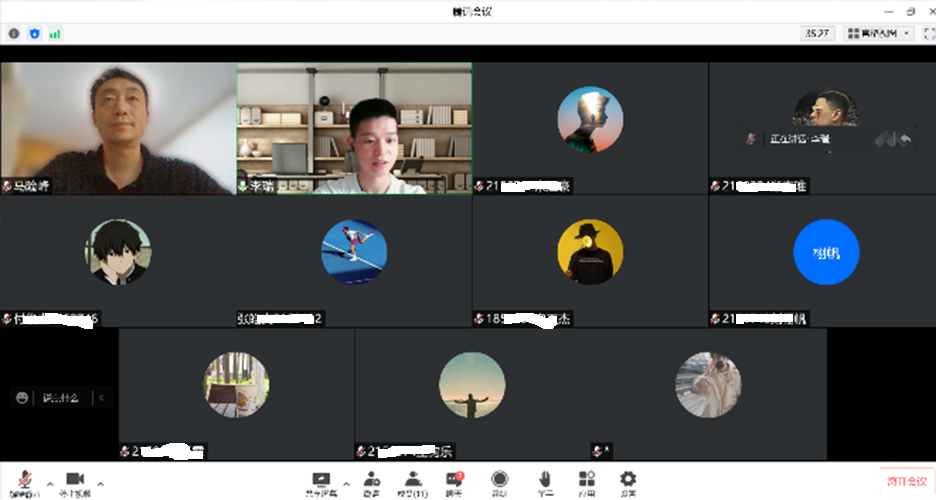Toggle the camera video button
The width and height of the screenshot is (936, 500).
[75, 483]
